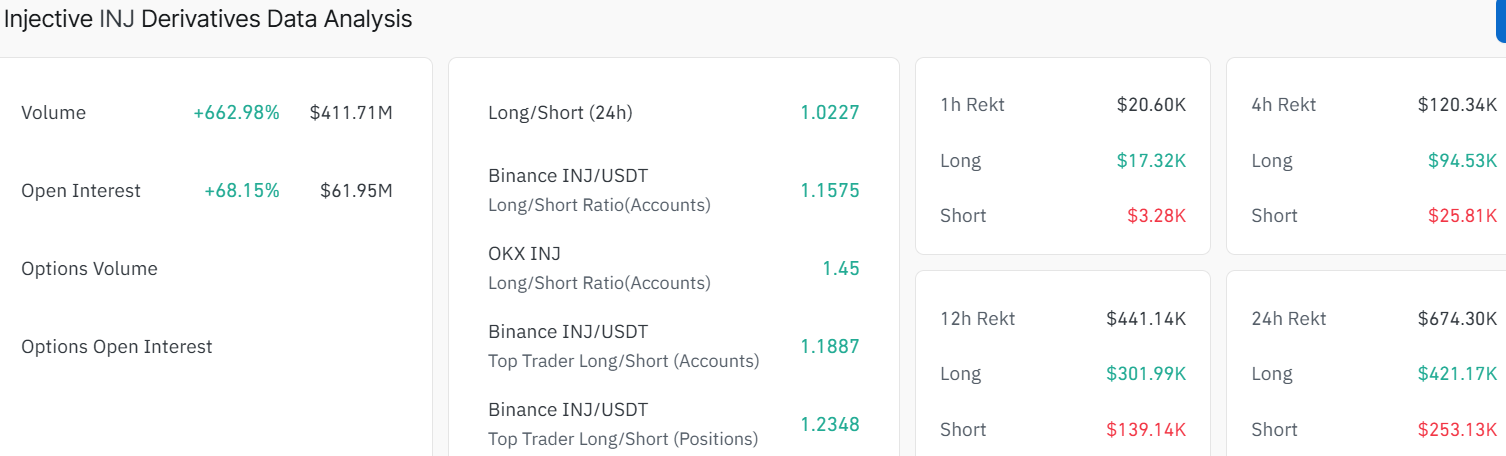This screenshot has width=1506, height=456.
Task: Click the +68.15% open interest change
Action: point(242,191)
